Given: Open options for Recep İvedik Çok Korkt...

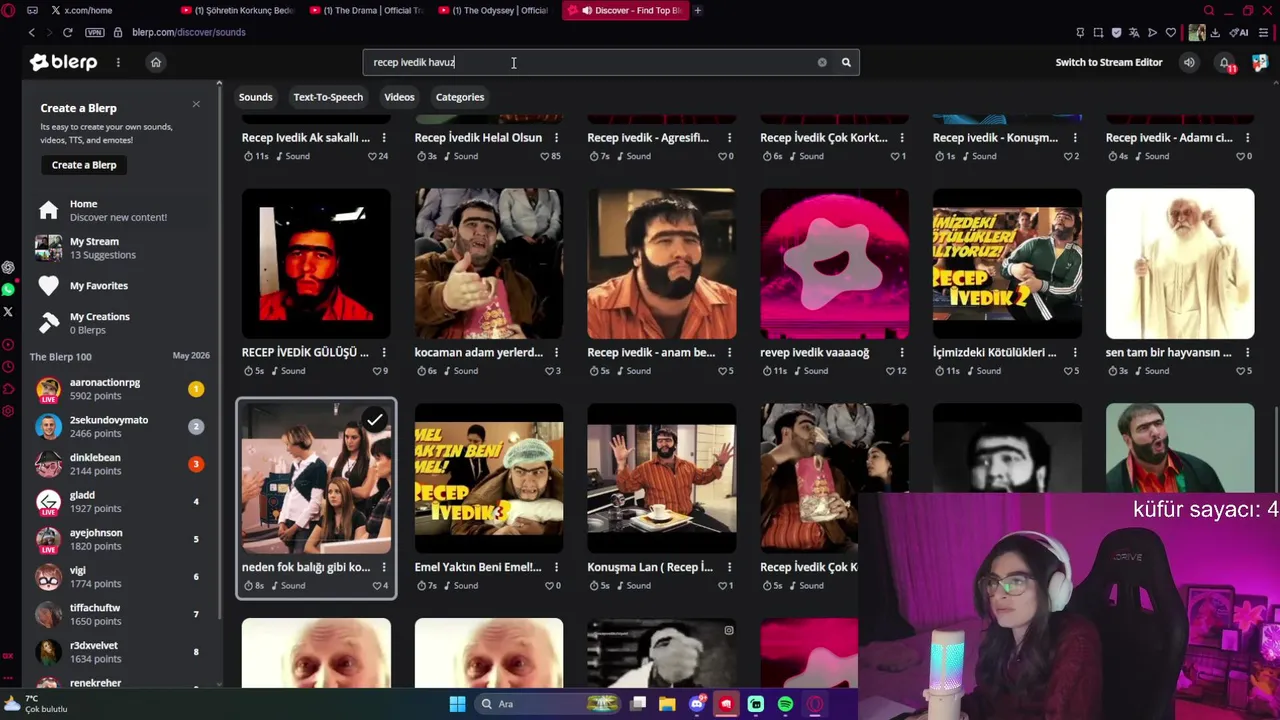Looking at the screenshot, I should click(902, 138).
